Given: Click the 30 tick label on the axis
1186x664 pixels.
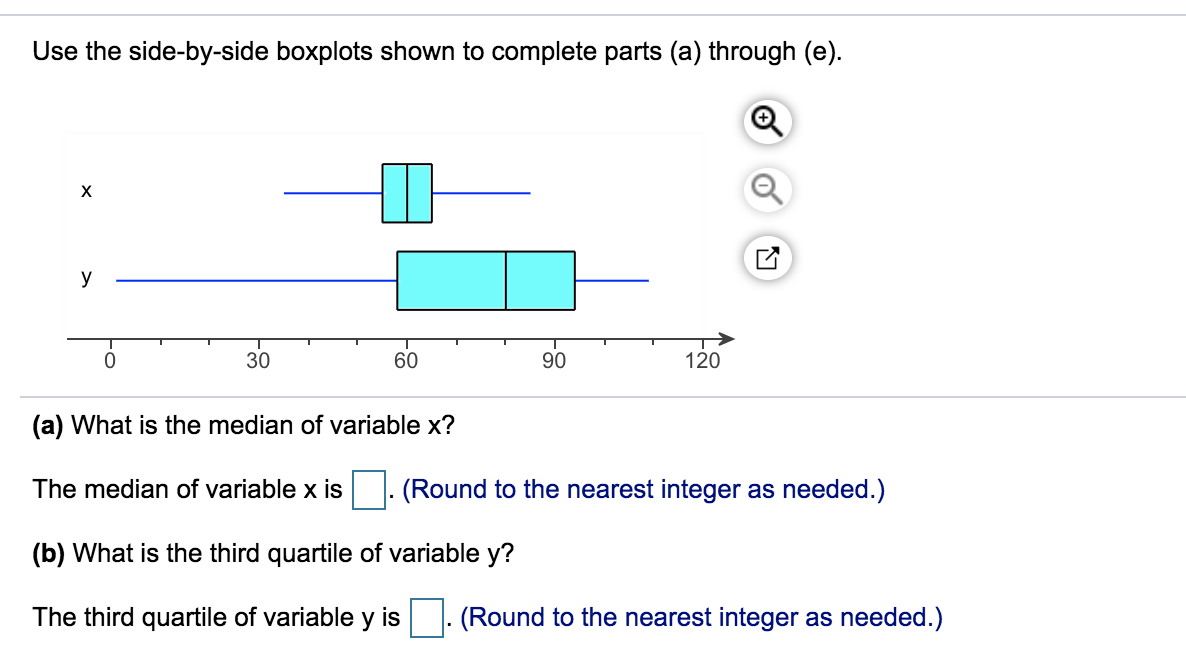Looking at the screenshot, I should tap(258, 361).
